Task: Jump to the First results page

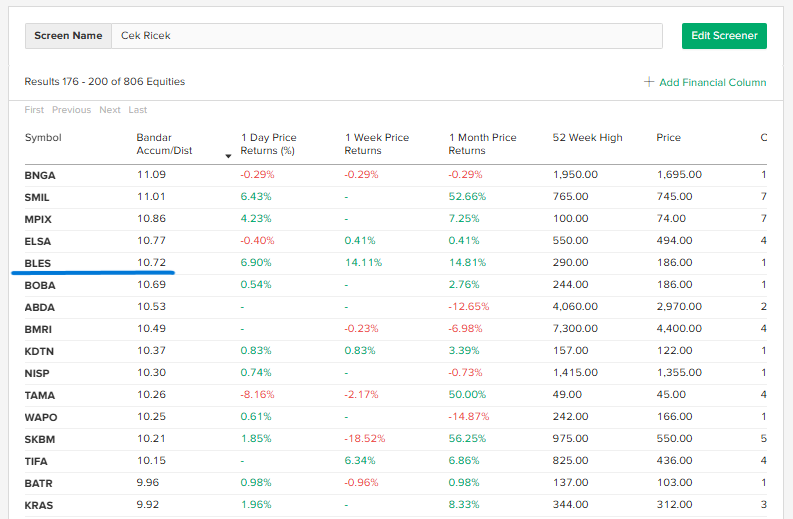Action: [x=34, y=110]
